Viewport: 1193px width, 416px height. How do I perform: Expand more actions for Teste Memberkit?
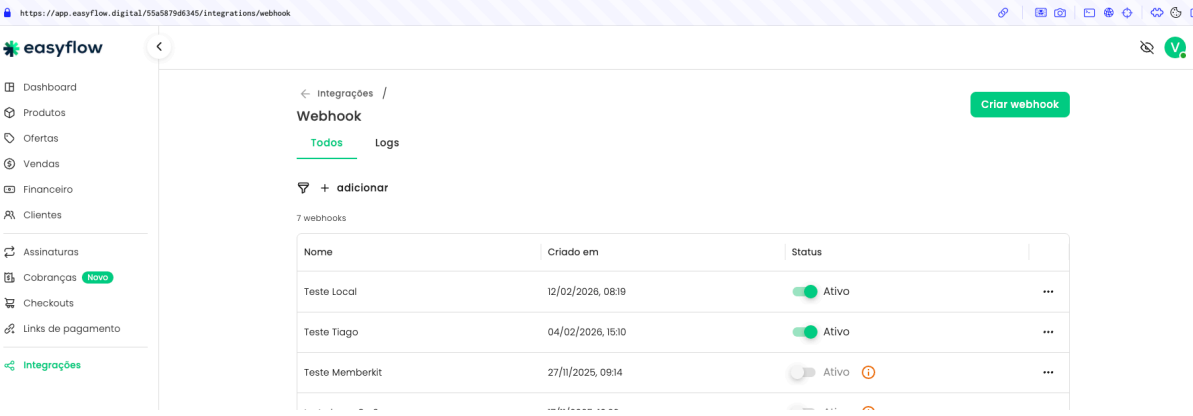click(1048, 372)
